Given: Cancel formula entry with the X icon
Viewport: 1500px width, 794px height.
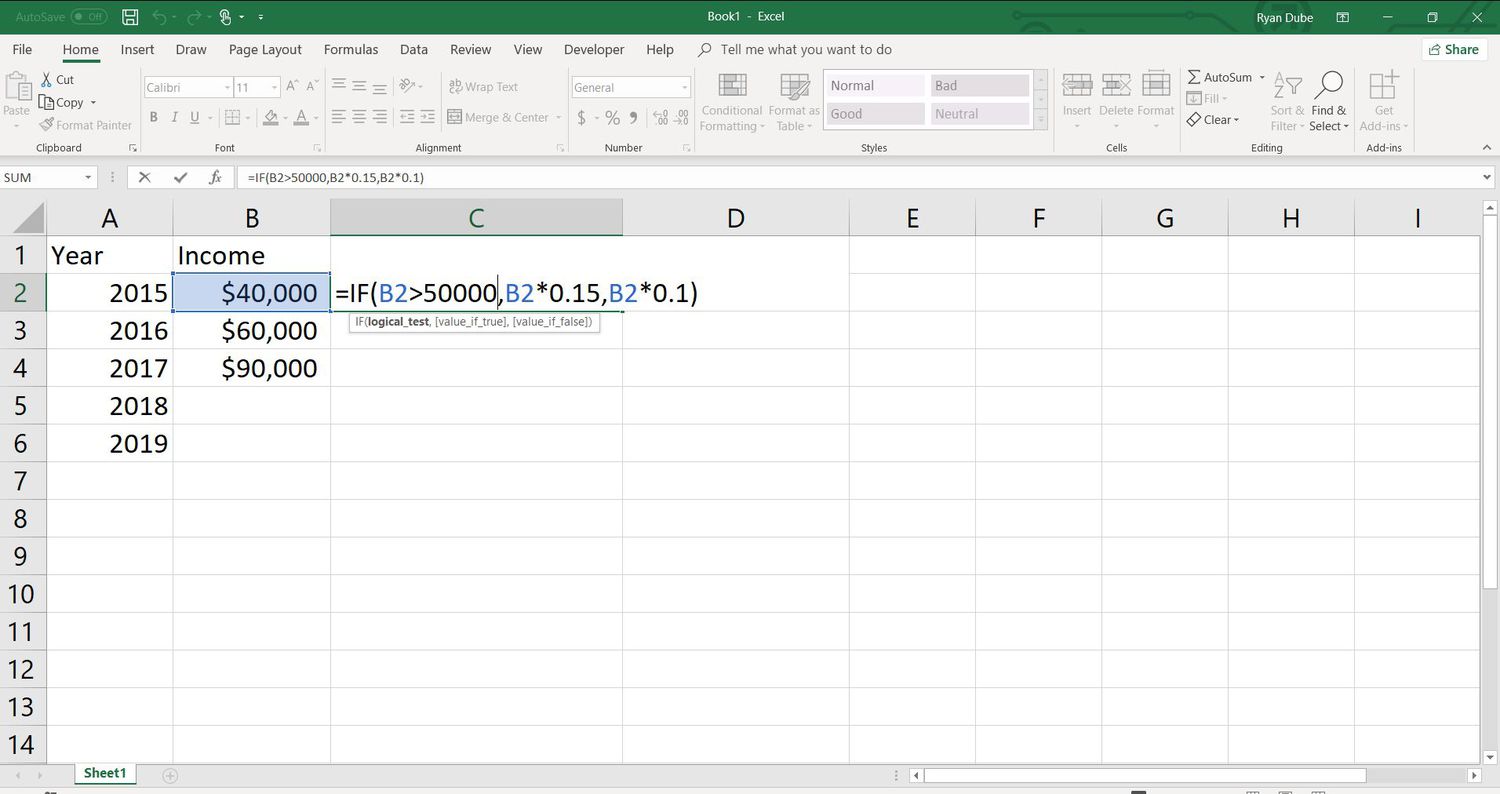Looking at the screenshot, I should [145, 177].
